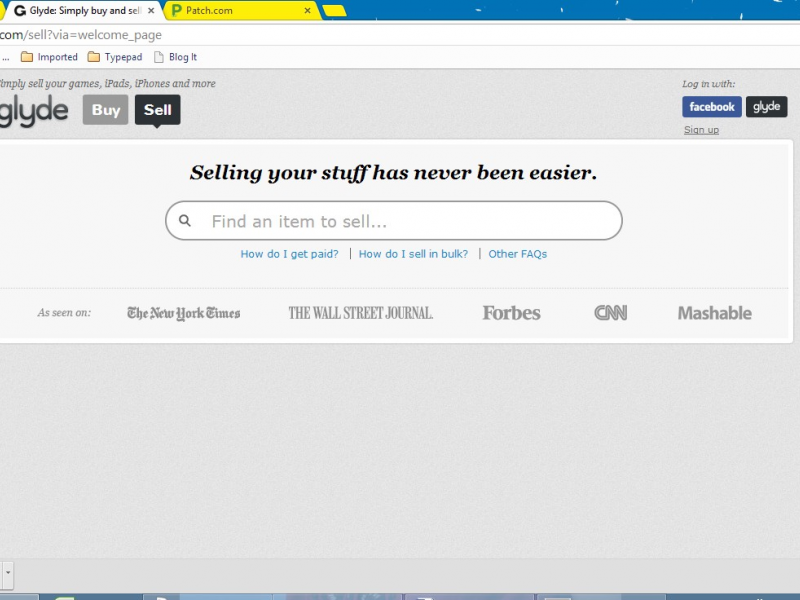Click the As seen on label

64,313
